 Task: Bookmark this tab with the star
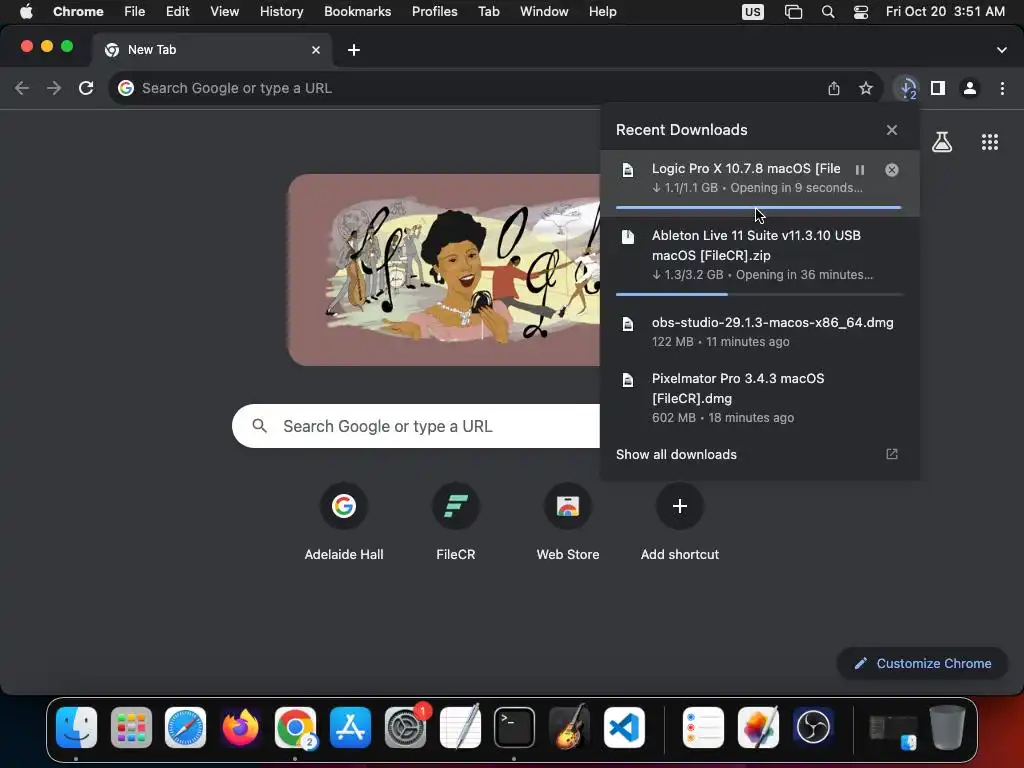coord(865,88)
